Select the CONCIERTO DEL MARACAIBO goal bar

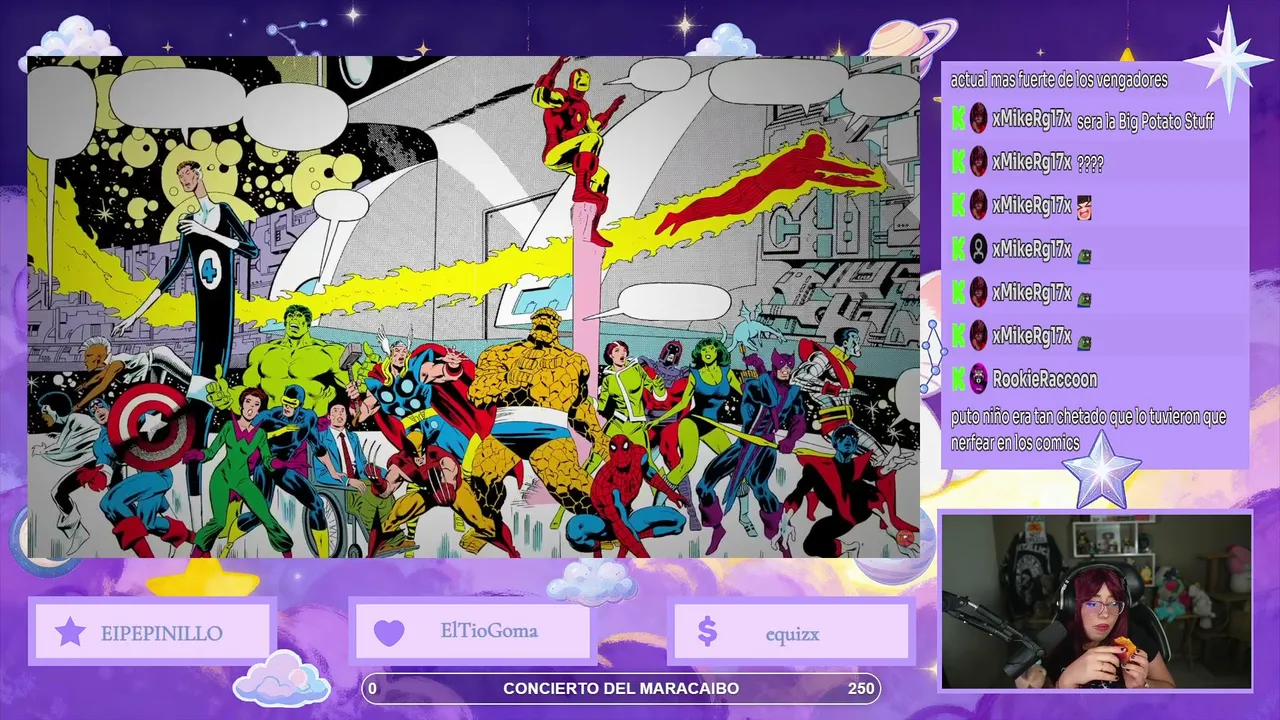pyautogui.click(x=621, y=688)
